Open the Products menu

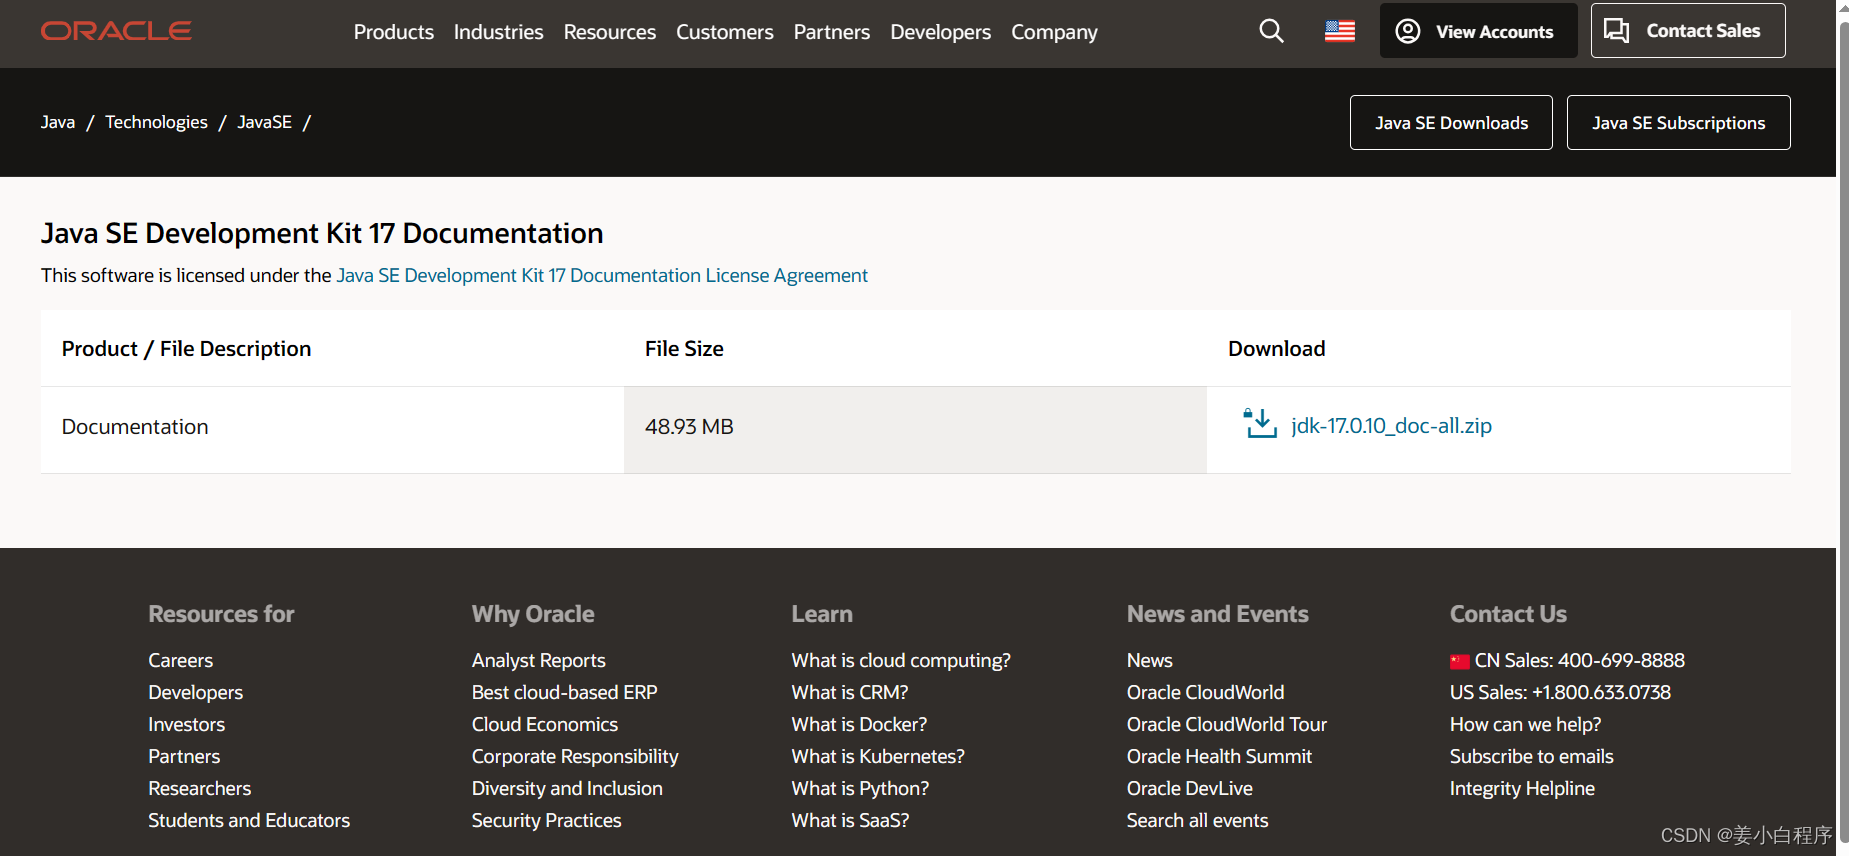394,32
